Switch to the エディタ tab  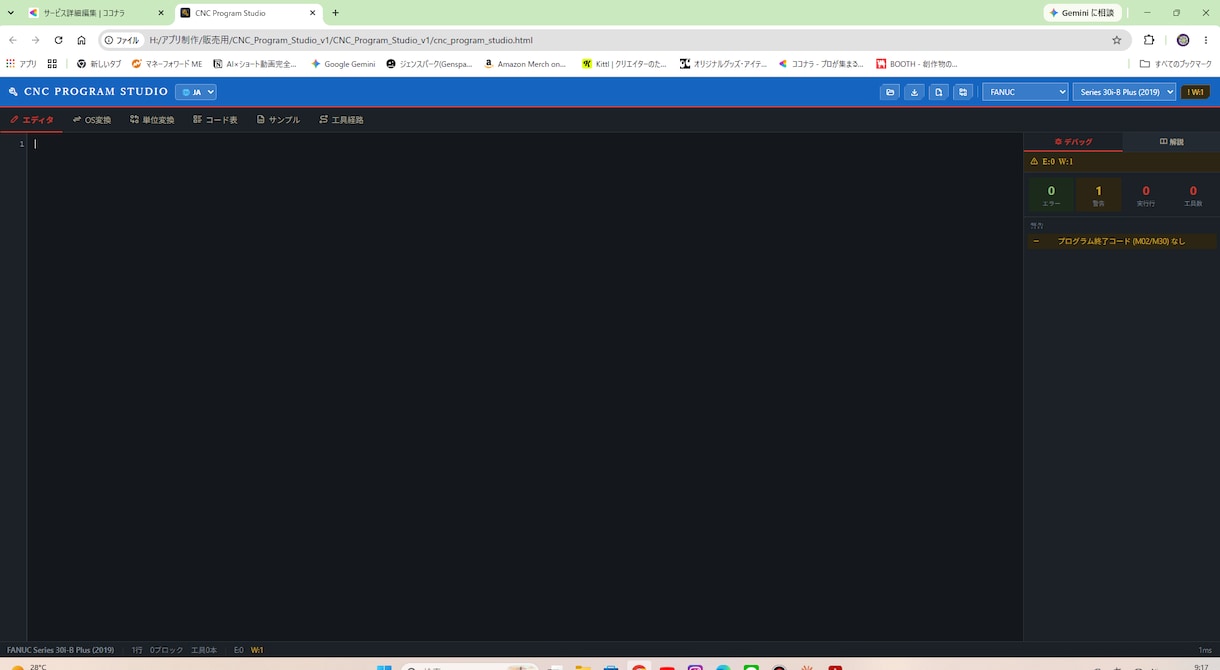(32, 120)
